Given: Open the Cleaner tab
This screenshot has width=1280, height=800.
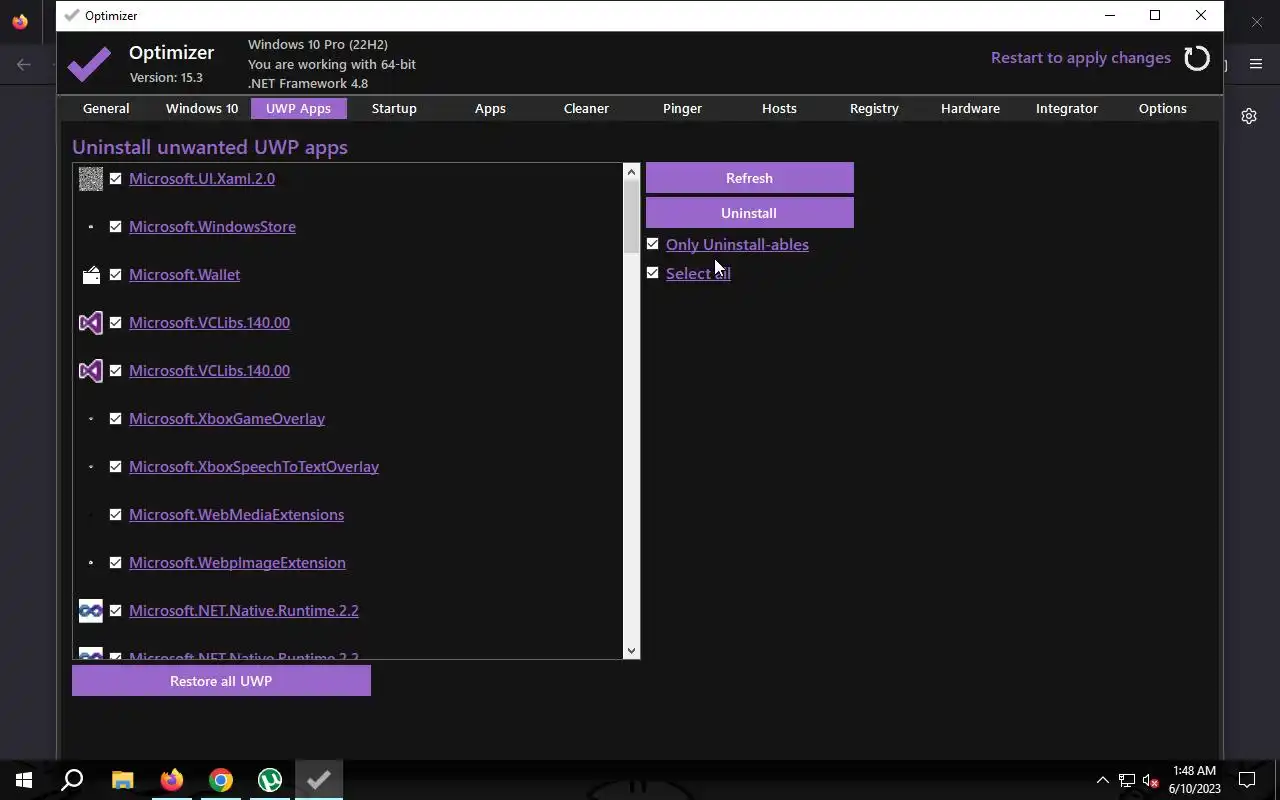Looking at the screenshot, I should (x=586, y=108).
